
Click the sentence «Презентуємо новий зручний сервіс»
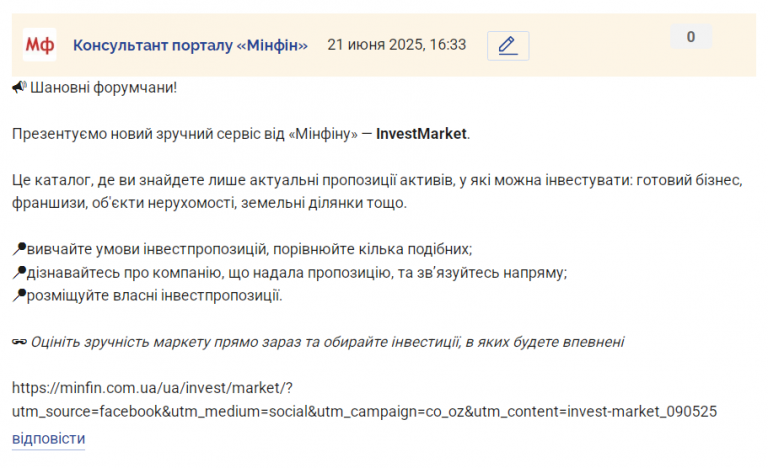pyautogui.click(x=241, y=134)
